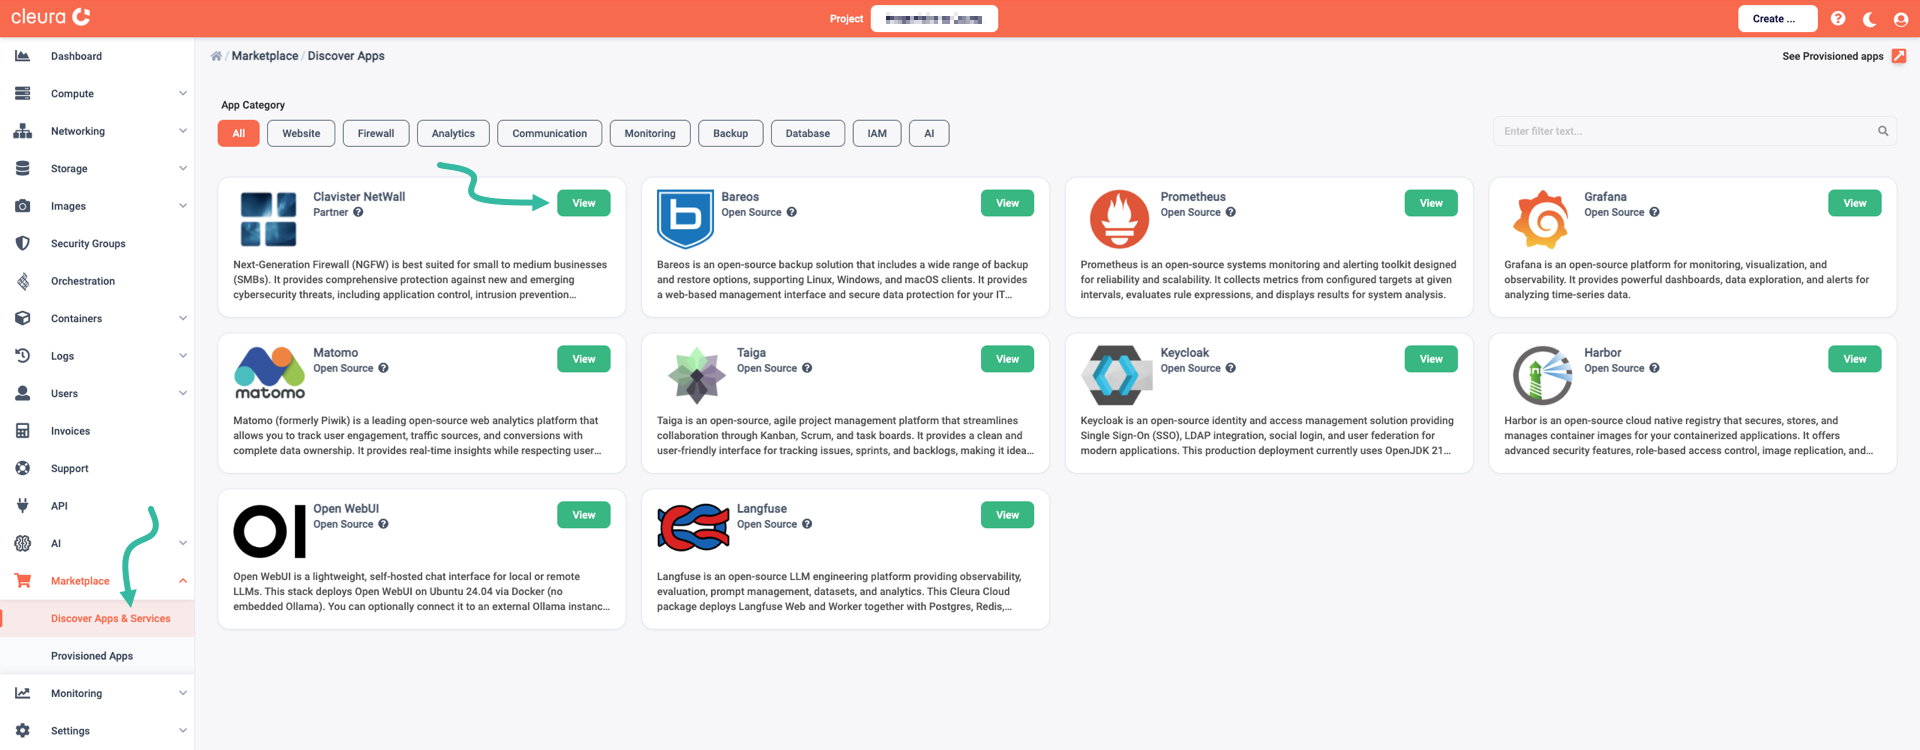
Task: Click the Security Groups shield icon
Action: (x=22, y=244)
